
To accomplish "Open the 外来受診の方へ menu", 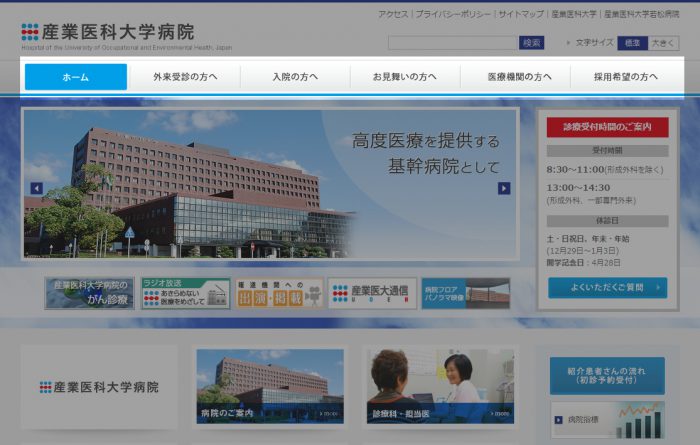I will (x=185, y=77).
